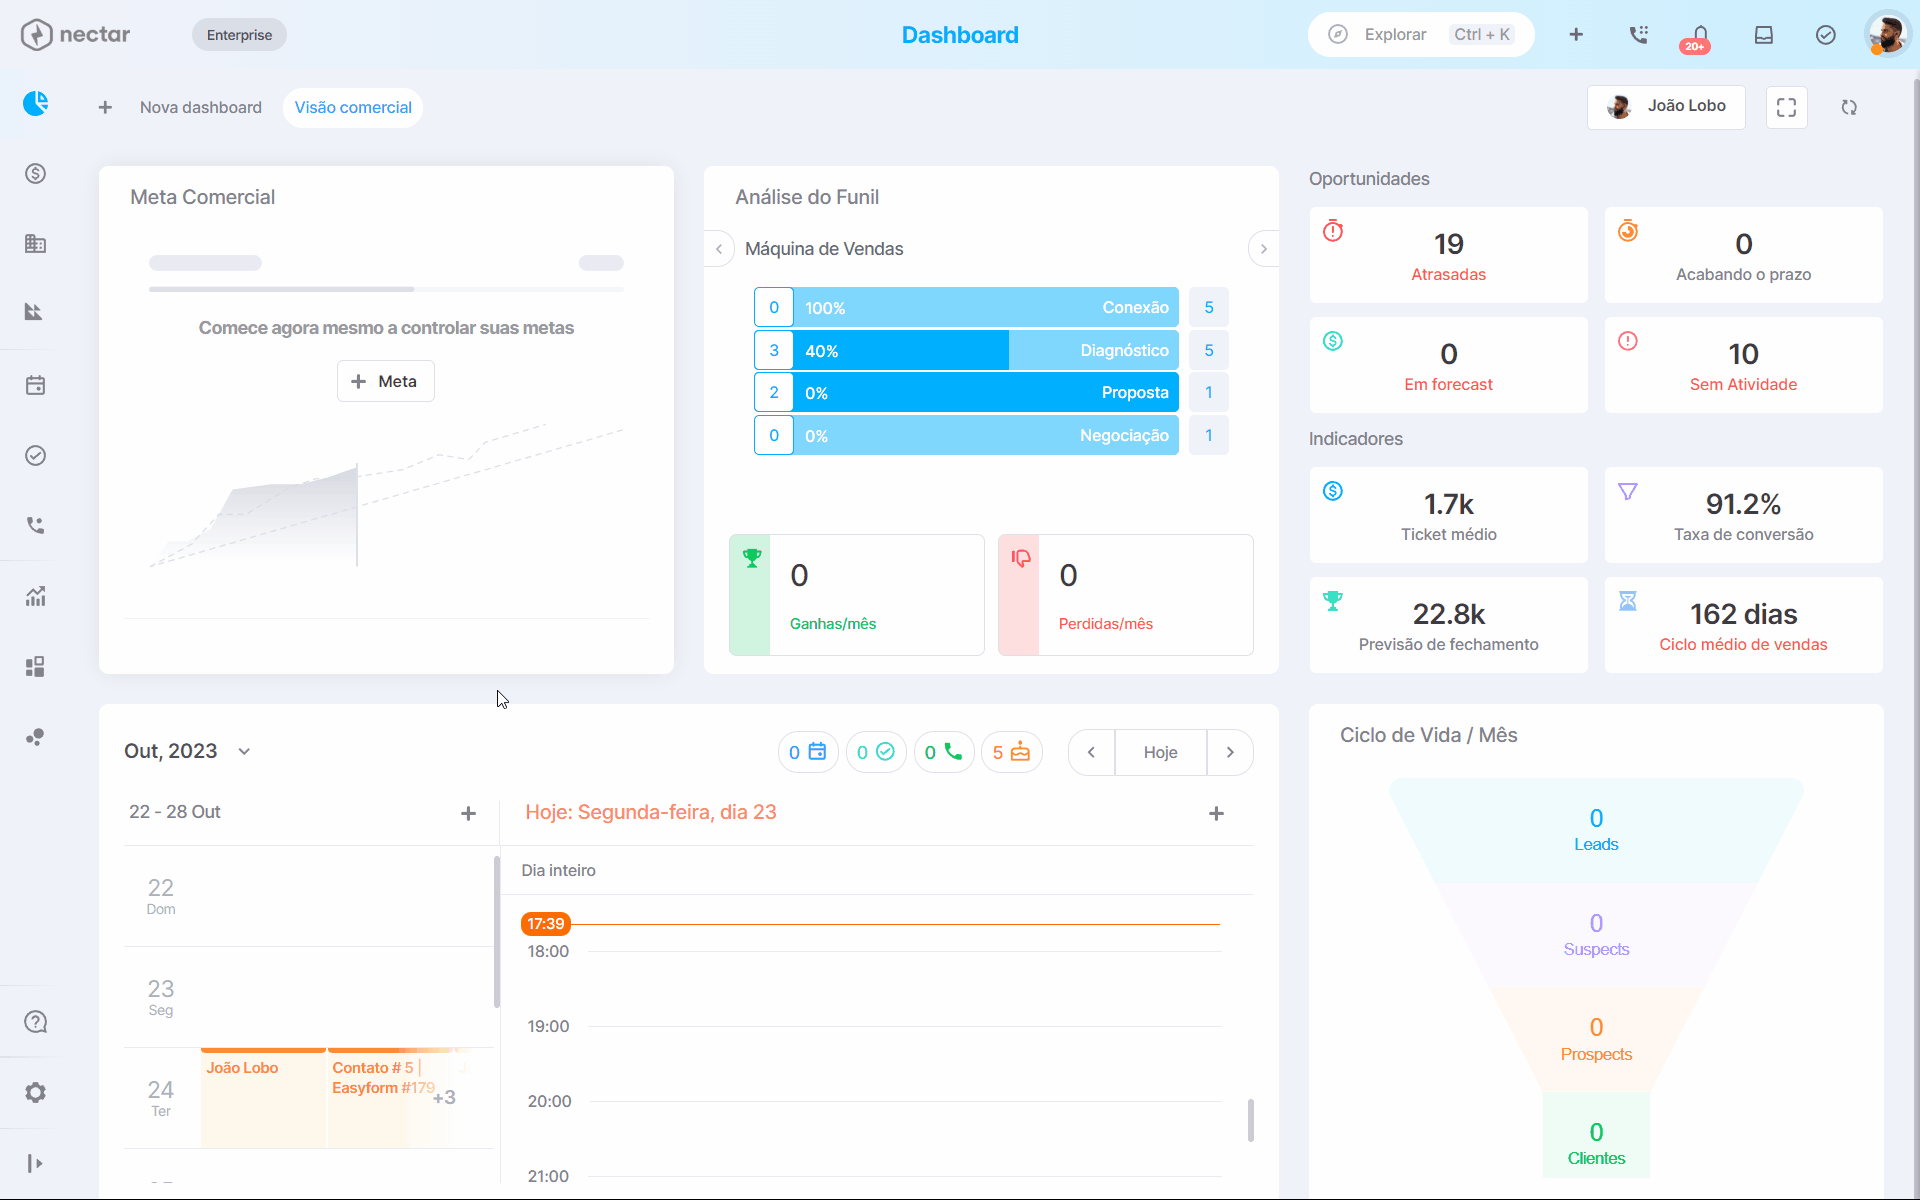
Task: Go to previous day in calendar
Action: (x=1091, y=752)
